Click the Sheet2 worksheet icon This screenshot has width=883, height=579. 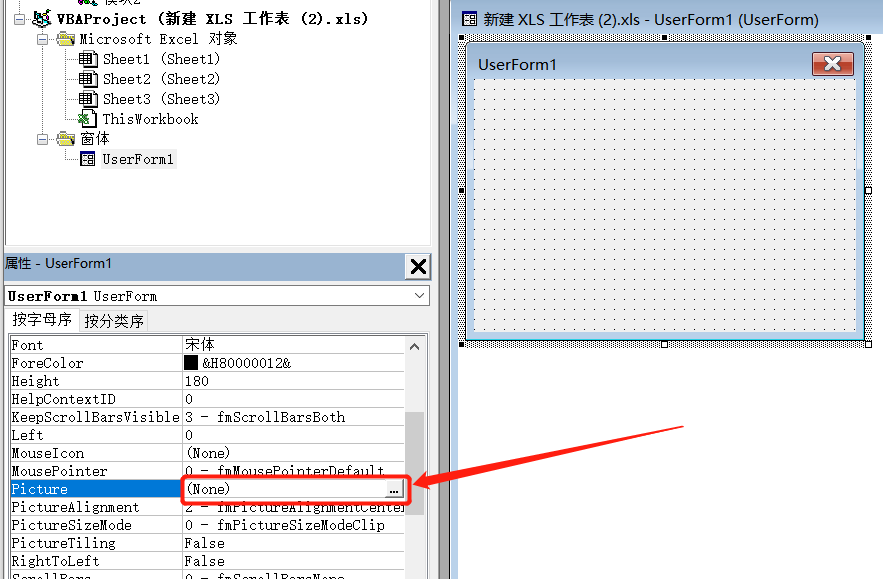point(87,79)
